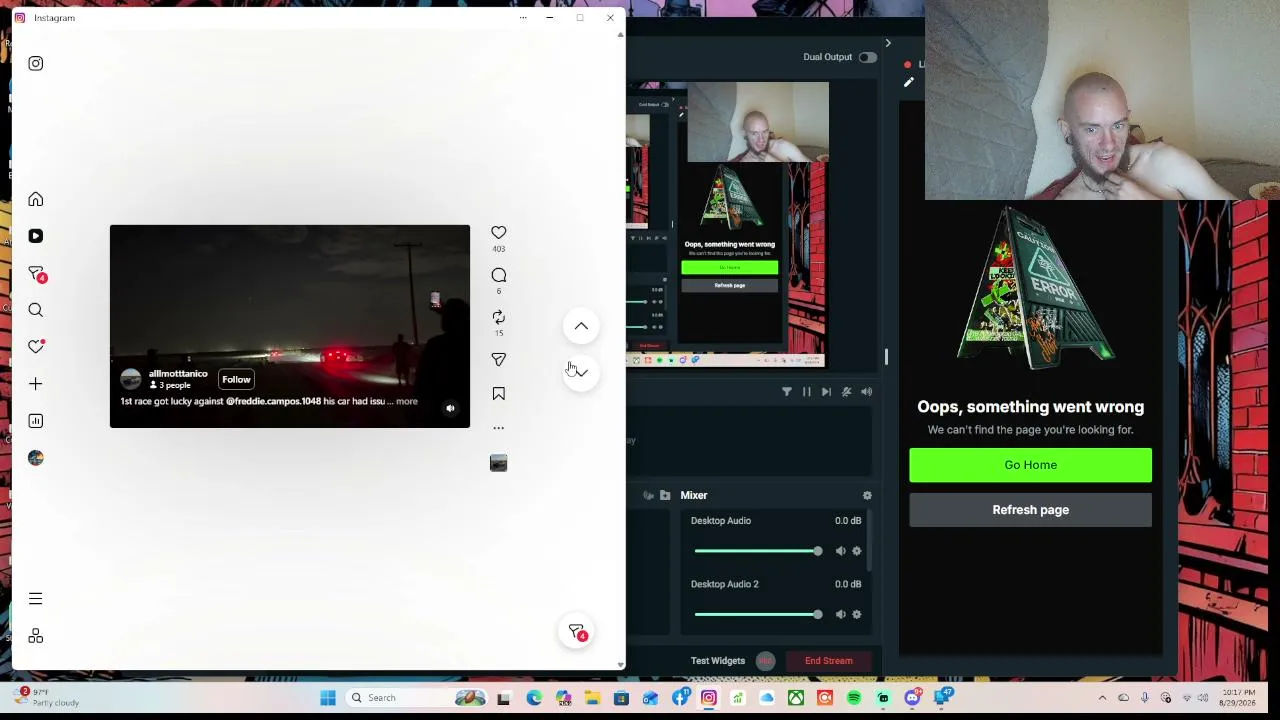Open Microsoft Edge from the taskbar
This screenshot has width=1280, height=720.
coord(534,698)
